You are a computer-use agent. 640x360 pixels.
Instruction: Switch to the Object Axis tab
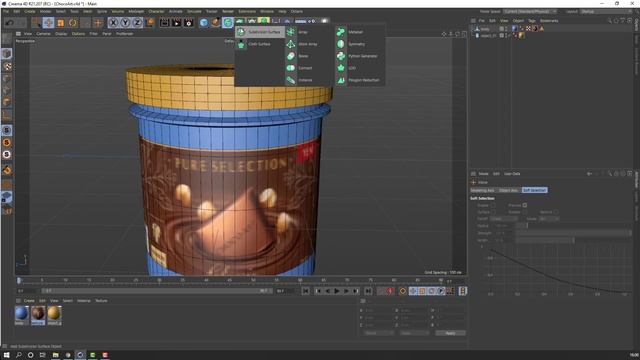point(509,190)
